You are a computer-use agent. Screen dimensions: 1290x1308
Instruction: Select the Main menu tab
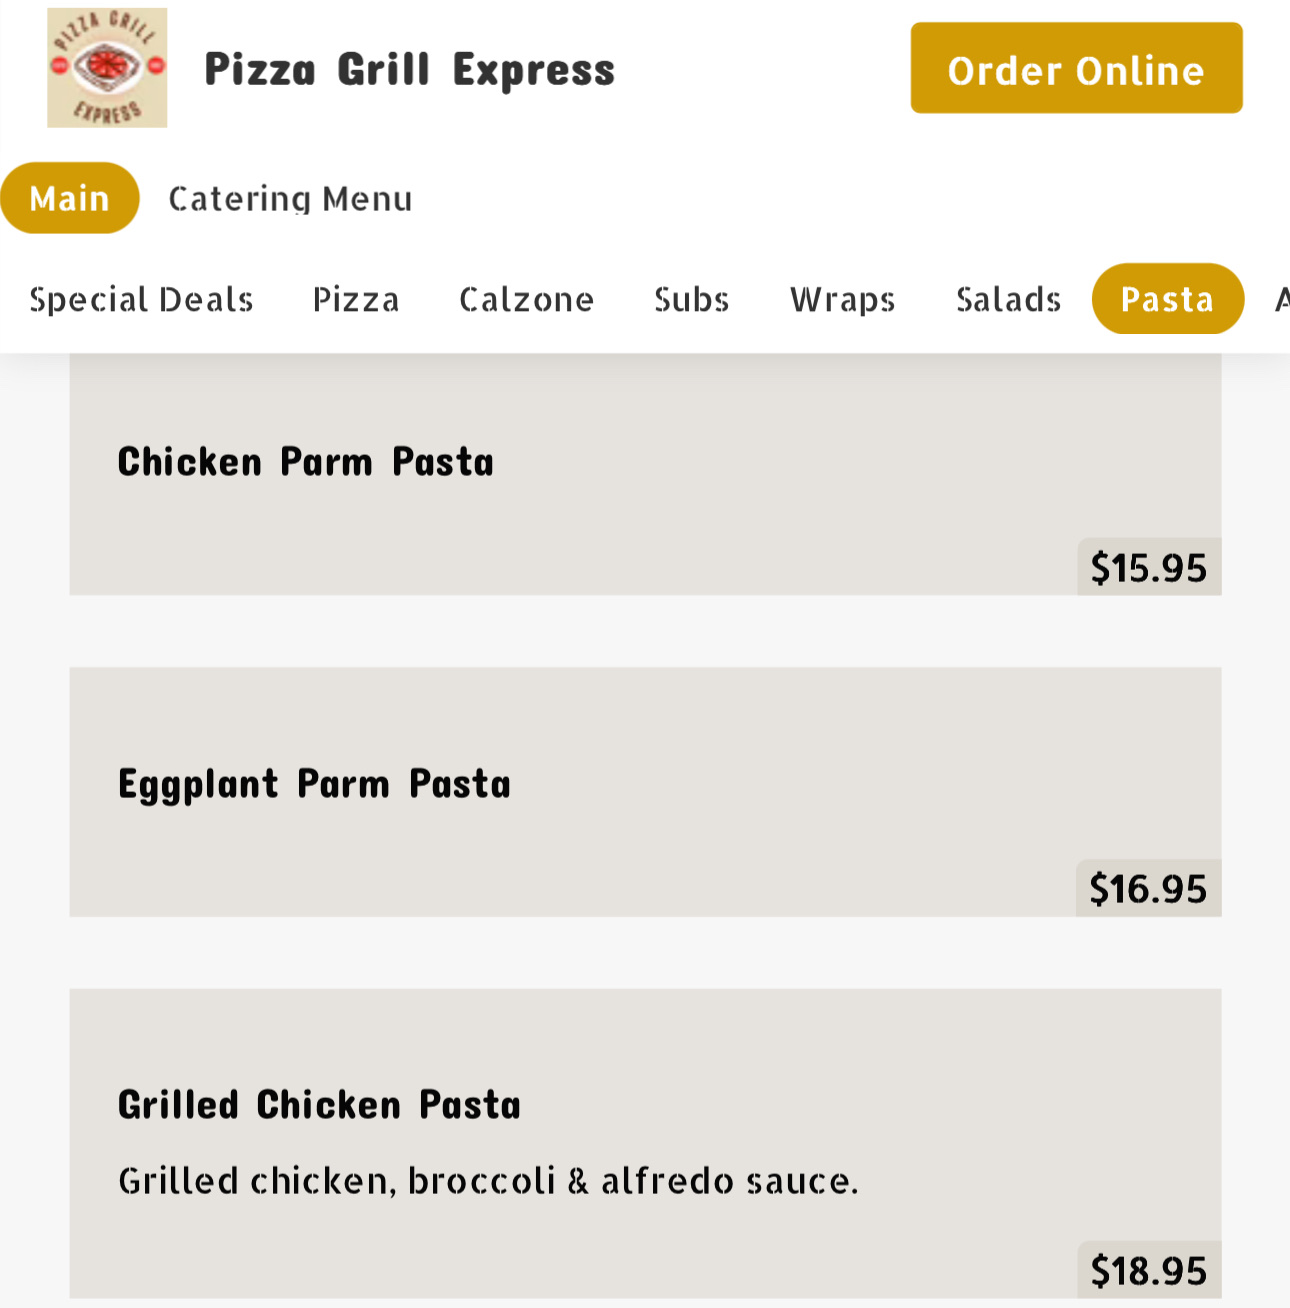[69, 198]
